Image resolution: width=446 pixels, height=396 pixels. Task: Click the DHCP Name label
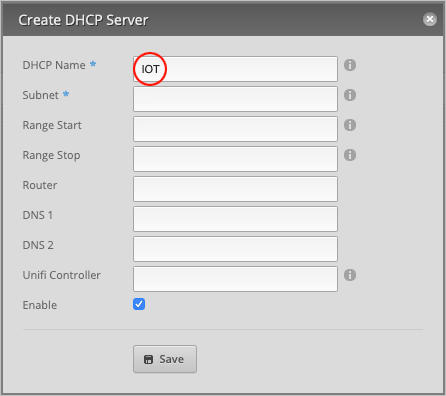tap(54, 65)
